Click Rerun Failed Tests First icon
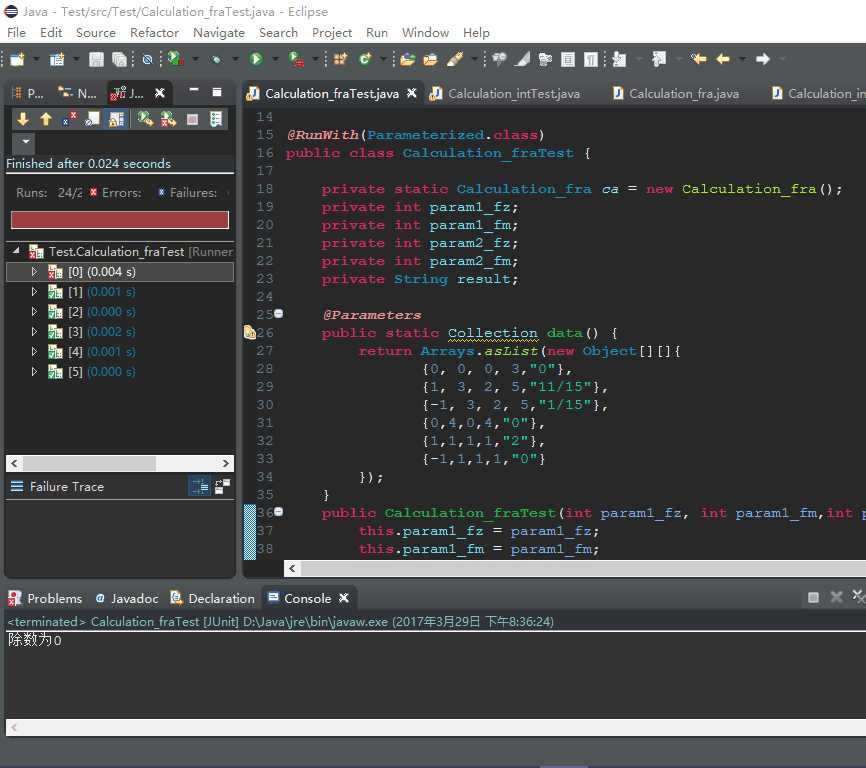The height and width of the screenshot is (768, 866). (168, 119)
